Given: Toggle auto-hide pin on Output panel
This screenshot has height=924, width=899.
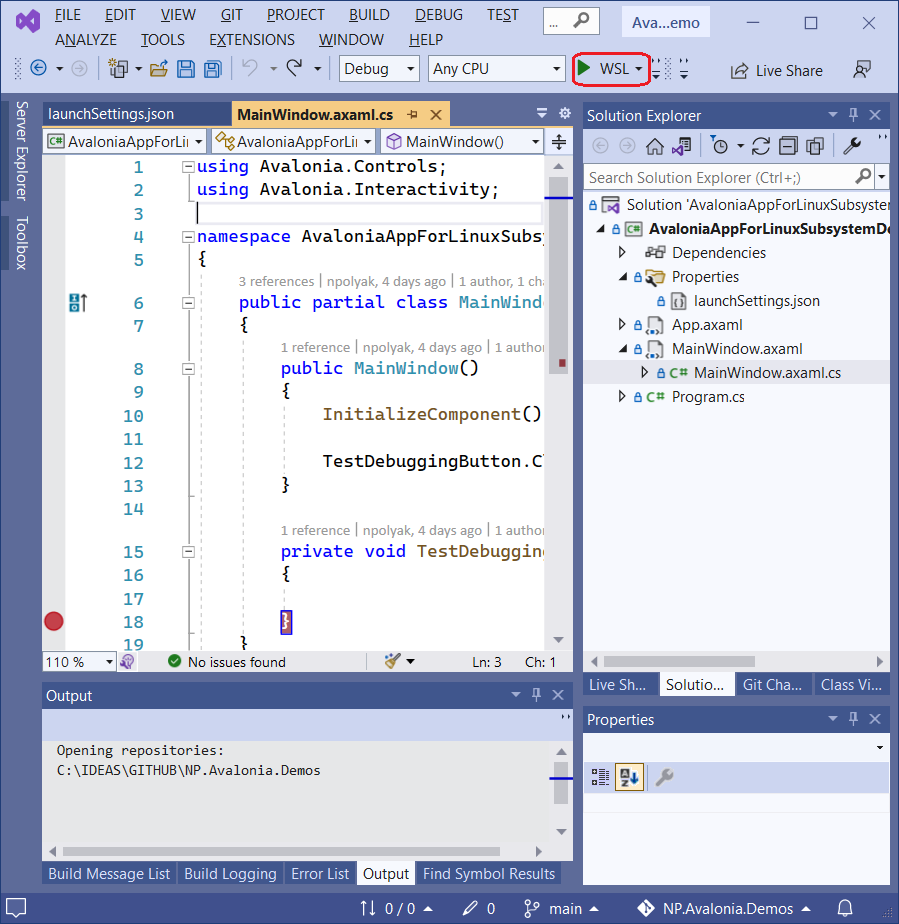Looking at the screenshot, I should pyautogui.click(x=536, y=695).
